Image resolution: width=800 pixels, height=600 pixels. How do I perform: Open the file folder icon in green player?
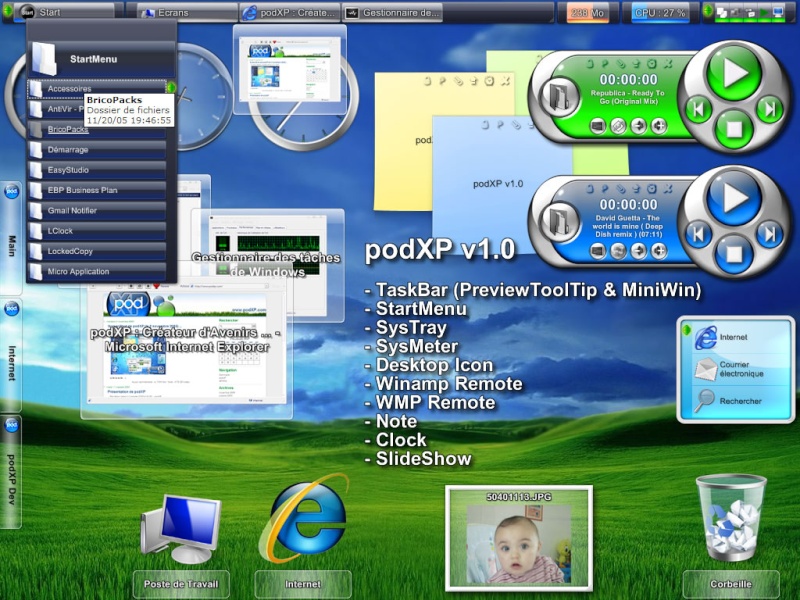(x=559, y=96)
